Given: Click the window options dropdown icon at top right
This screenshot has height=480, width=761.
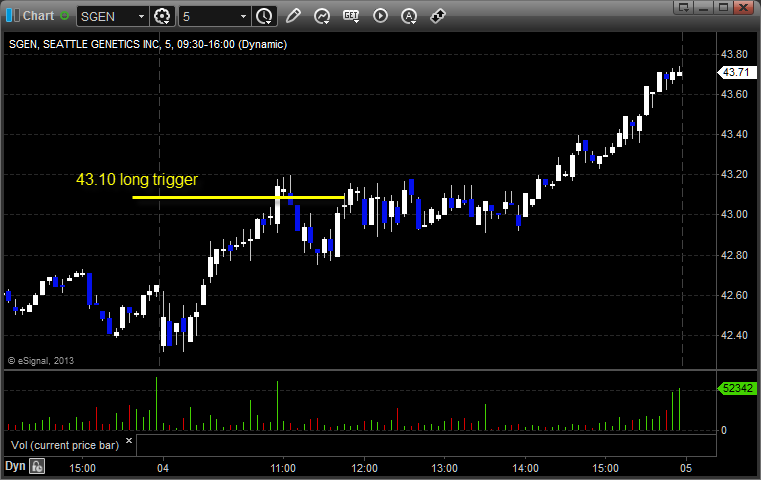Looking at the screenshot, I should pyautogui.click(x=683, y=7).
